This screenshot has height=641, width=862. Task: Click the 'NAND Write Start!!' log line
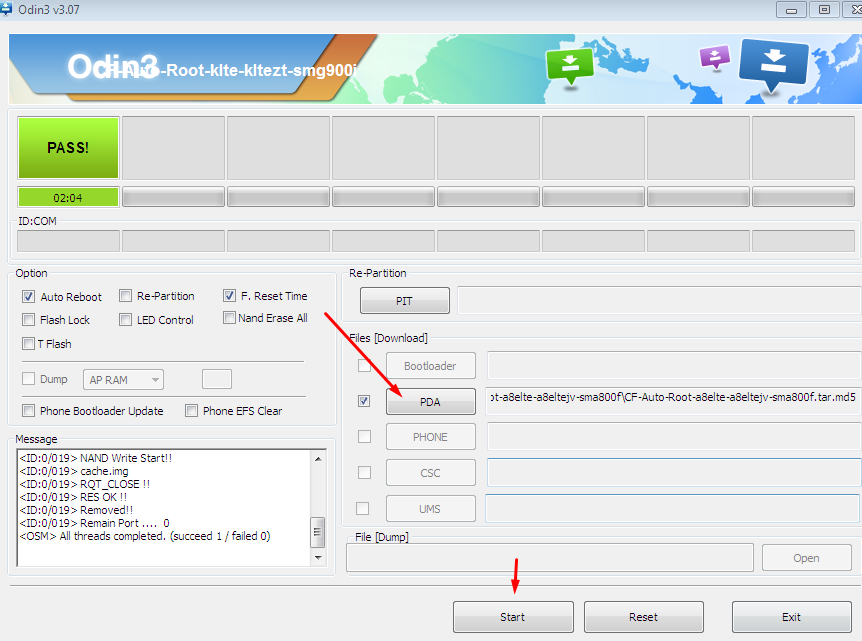pos(96,458)
